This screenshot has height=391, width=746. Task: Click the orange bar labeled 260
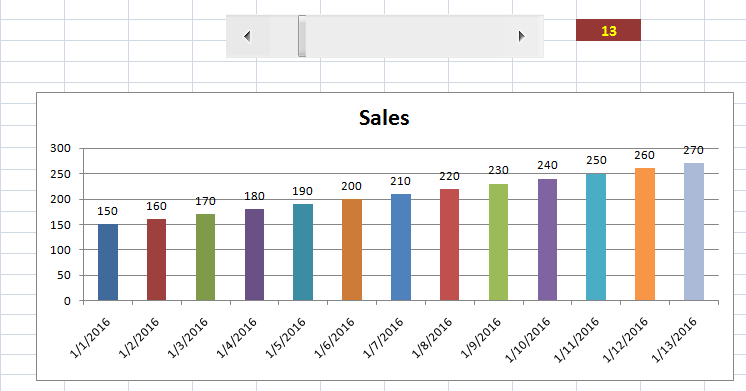645,234
